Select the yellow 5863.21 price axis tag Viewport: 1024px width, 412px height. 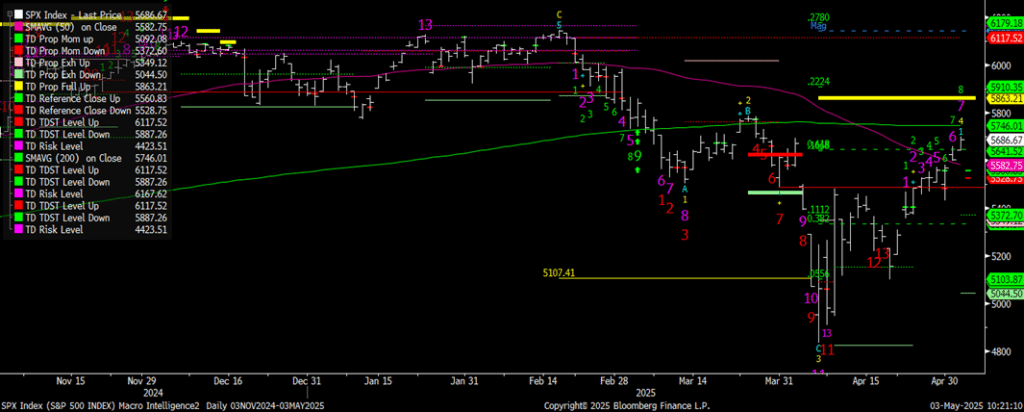(x=1001, y=99)
